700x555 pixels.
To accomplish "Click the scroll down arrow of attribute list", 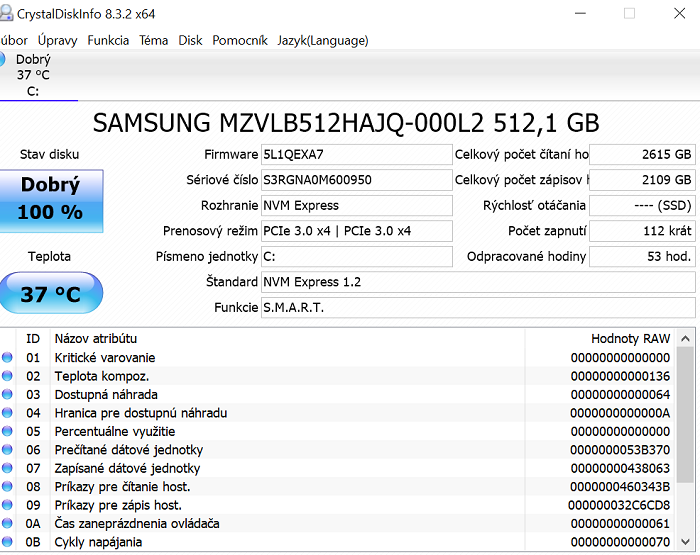I will [x=686, y=542].
